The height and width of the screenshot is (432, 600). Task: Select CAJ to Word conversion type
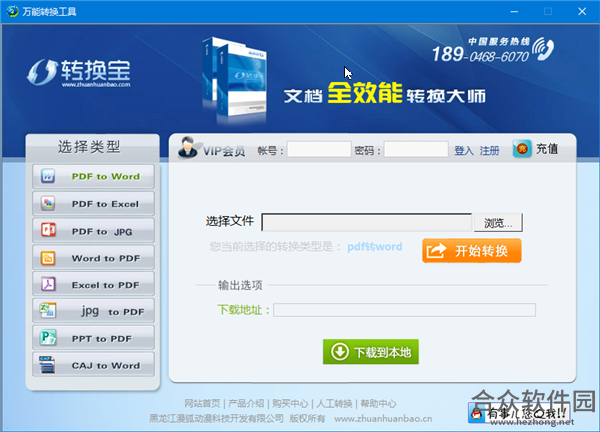pos(93,365)
